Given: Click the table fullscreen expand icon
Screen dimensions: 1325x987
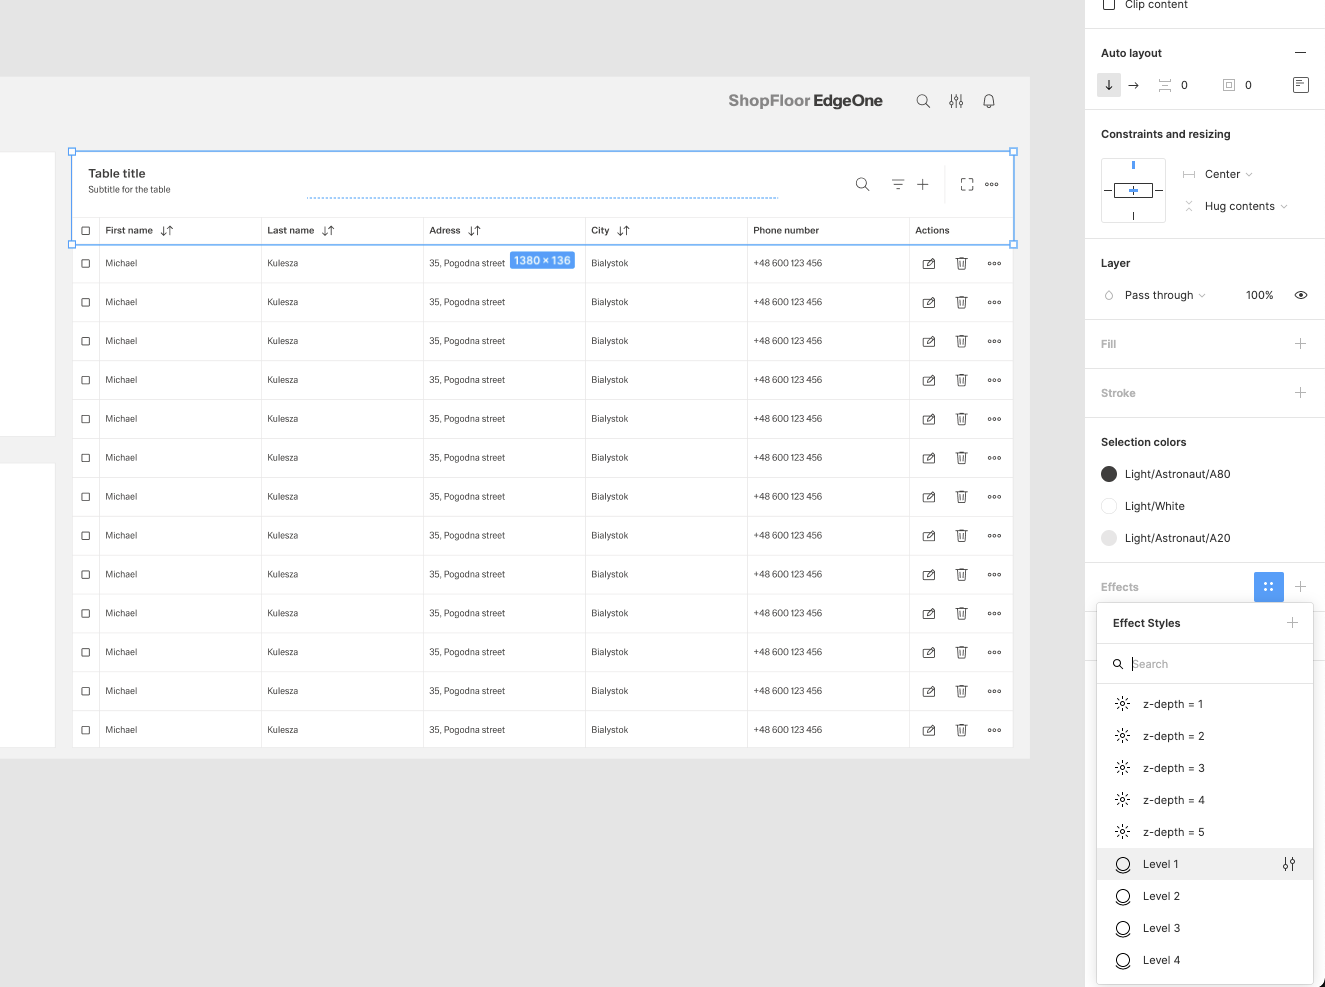Looking at the screenshot, I should pyautogui.click(x=967, y=185).
